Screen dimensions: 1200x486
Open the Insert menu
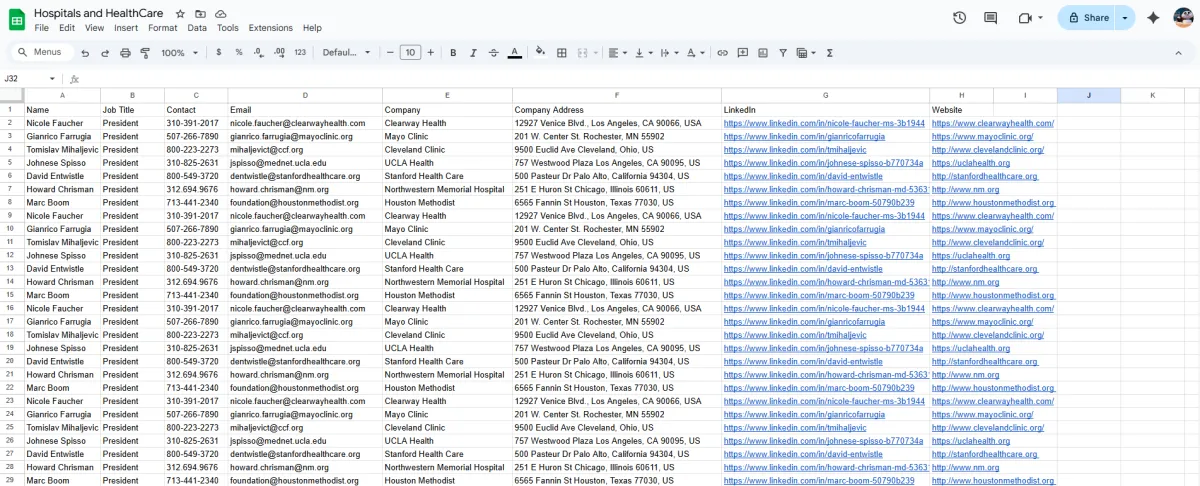coord(126,28)
